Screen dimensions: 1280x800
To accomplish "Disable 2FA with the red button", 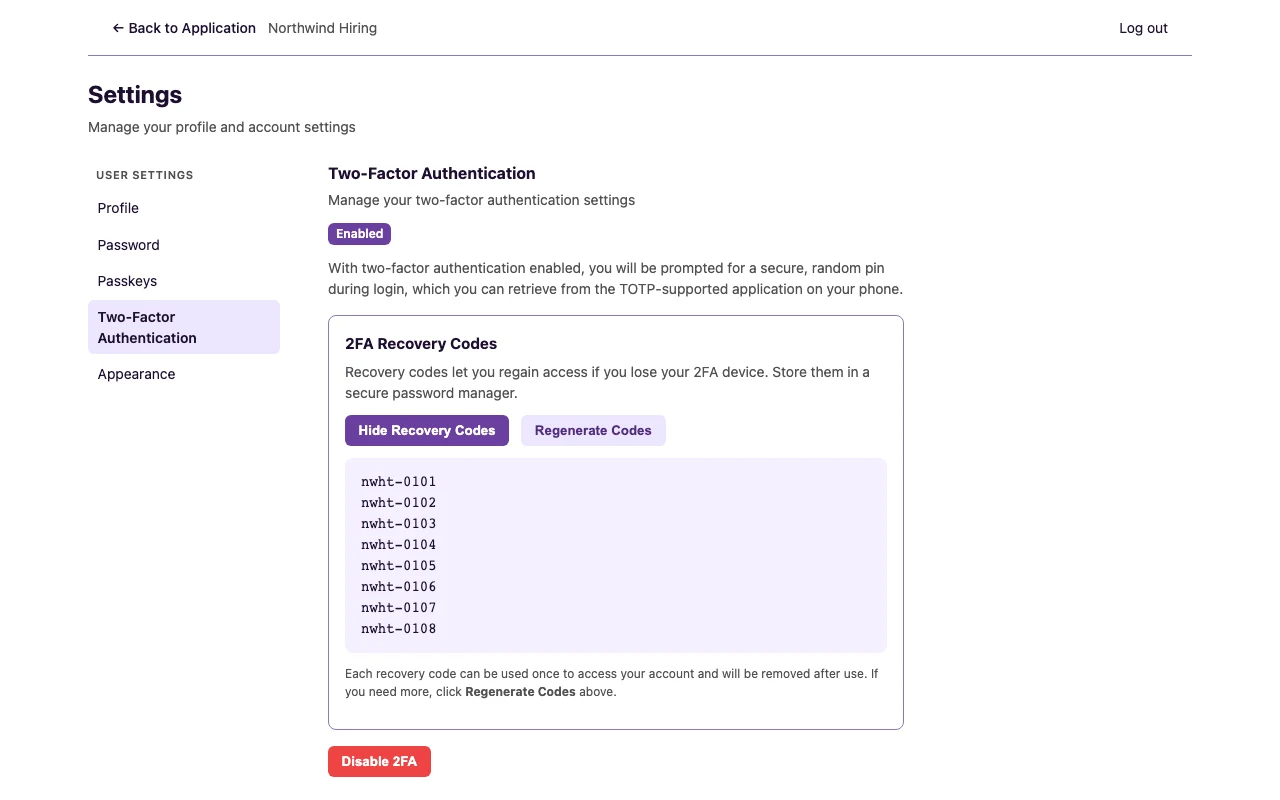I will (x=379, y=761).
